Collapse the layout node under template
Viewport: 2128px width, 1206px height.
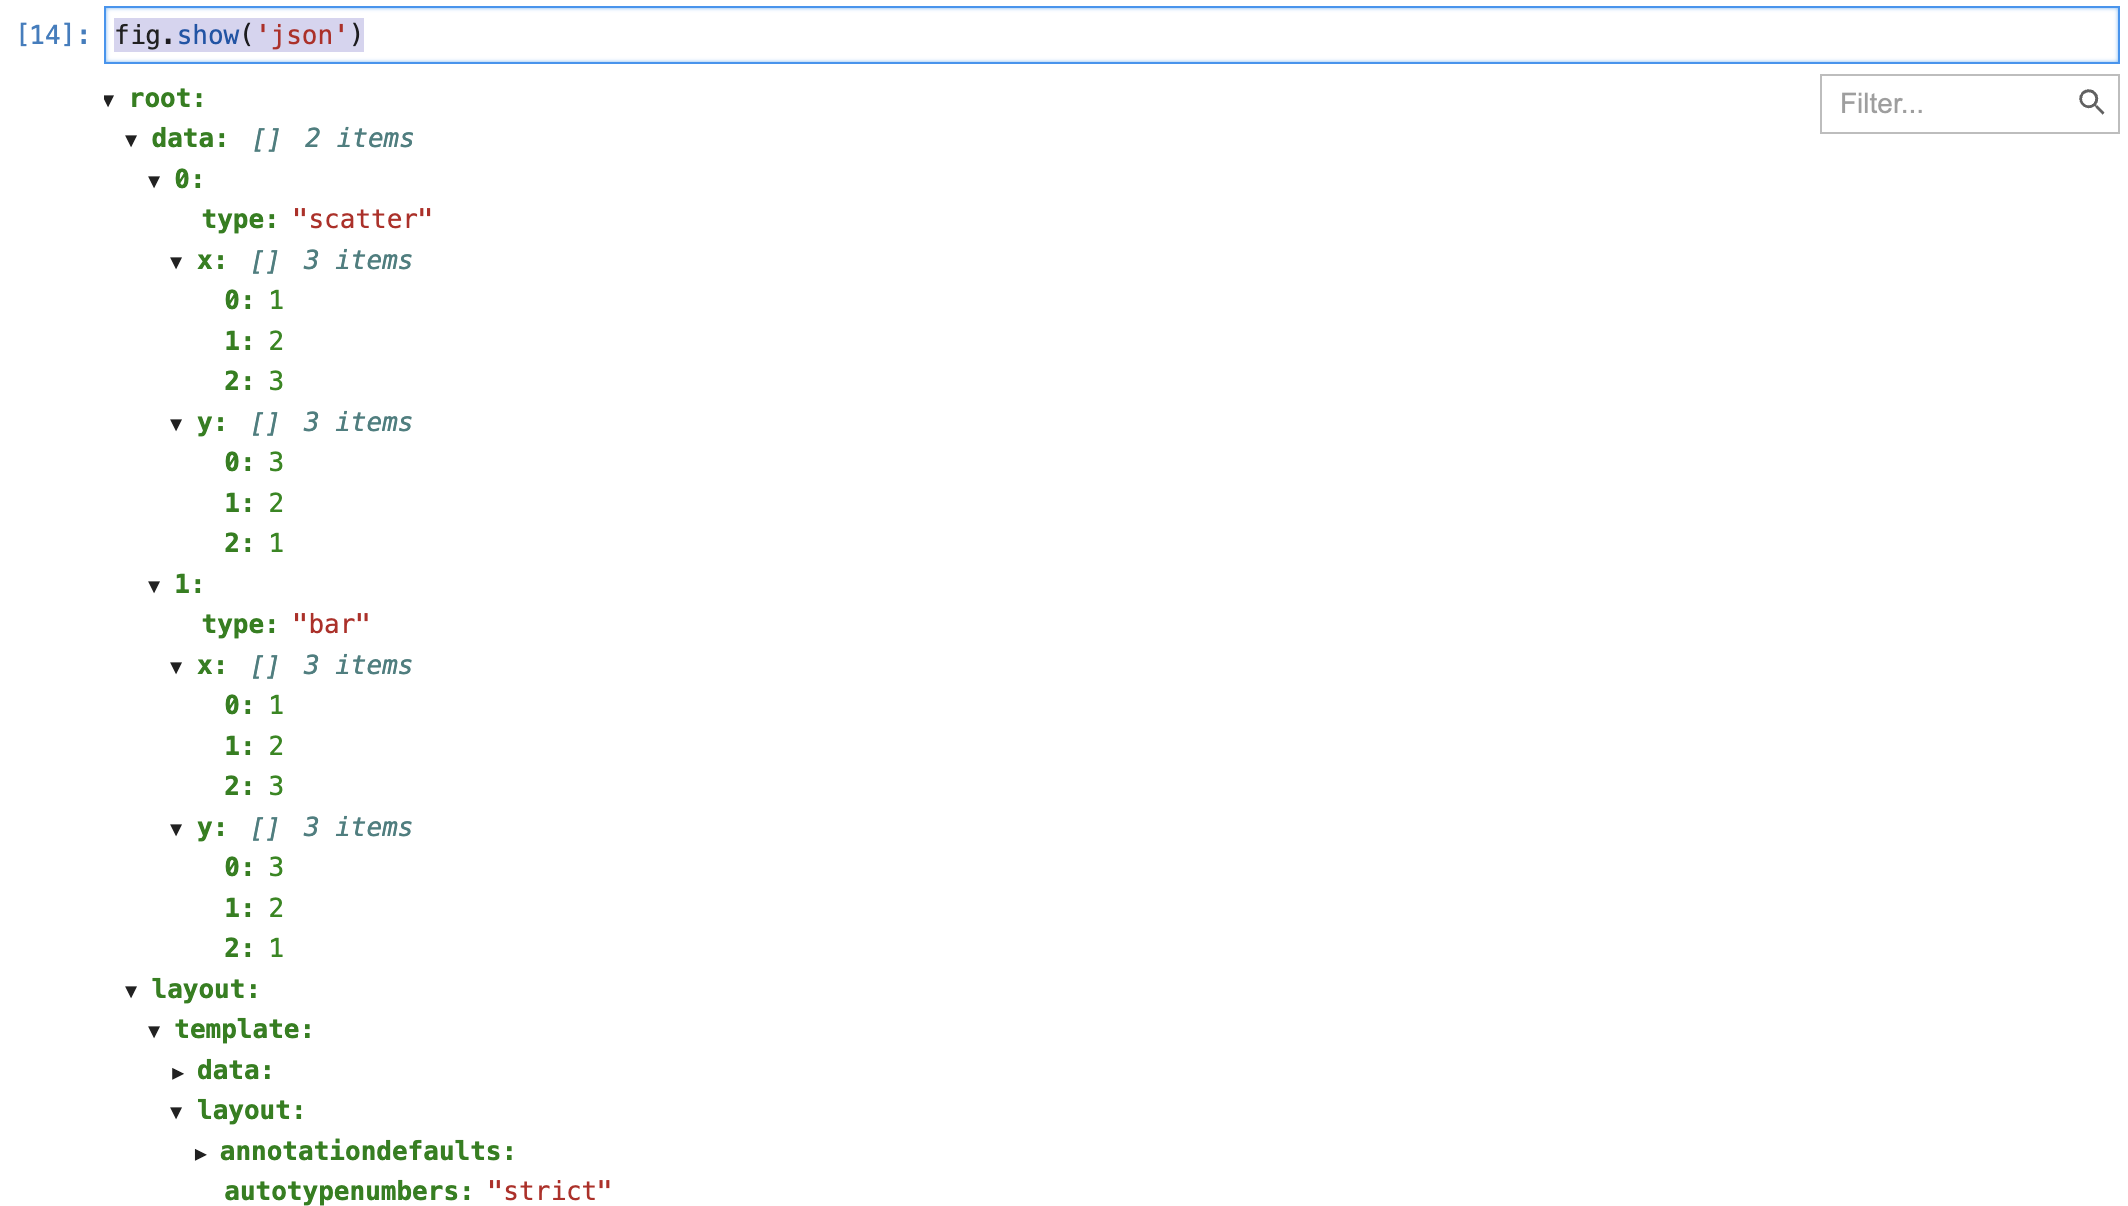pos(176,1112)
